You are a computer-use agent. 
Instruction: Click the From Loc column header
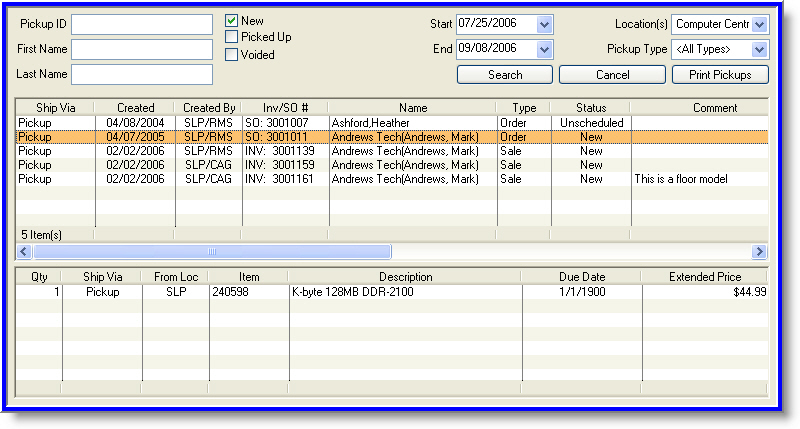(x=176, y=276)
